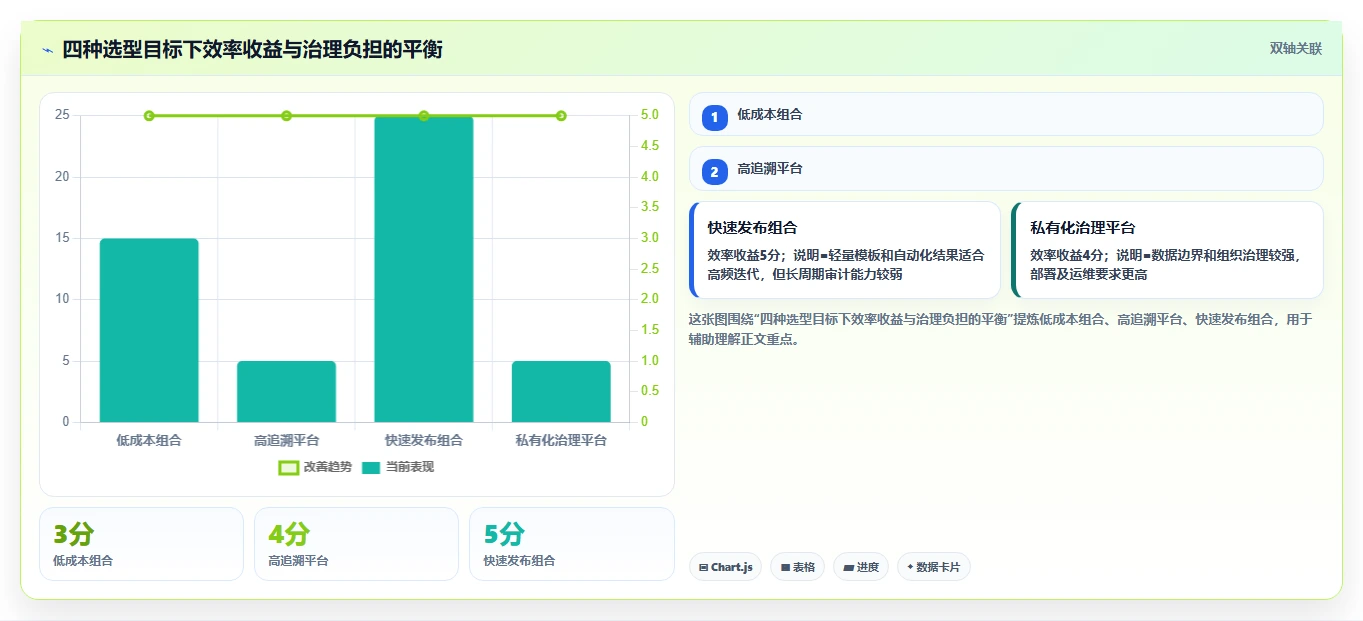
Task: Click the 表格 tag pill
Action: (x=797, y=567)
